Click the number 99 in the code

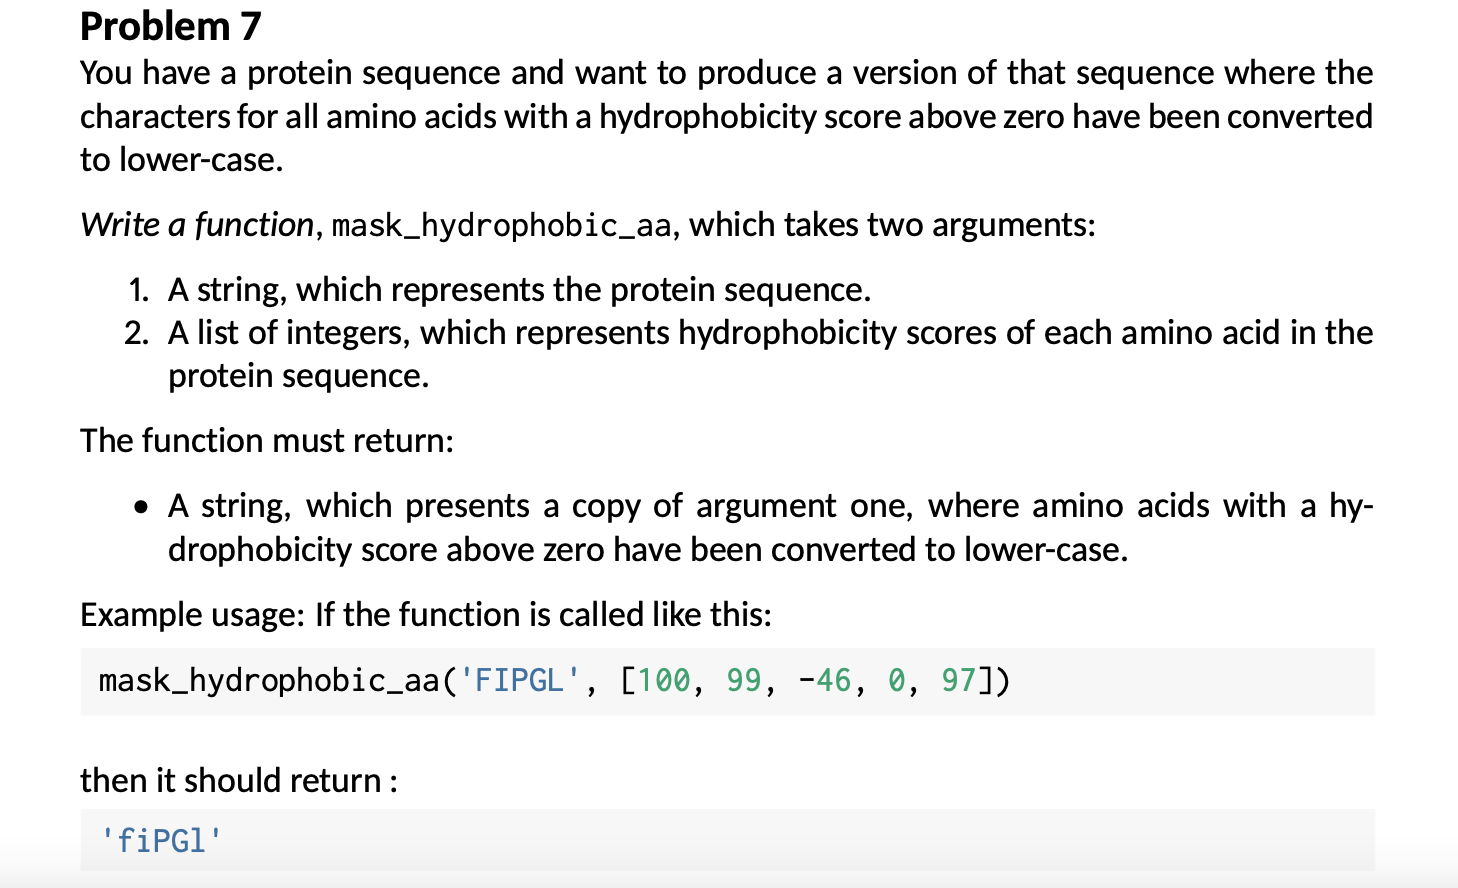tap(744, 681)
